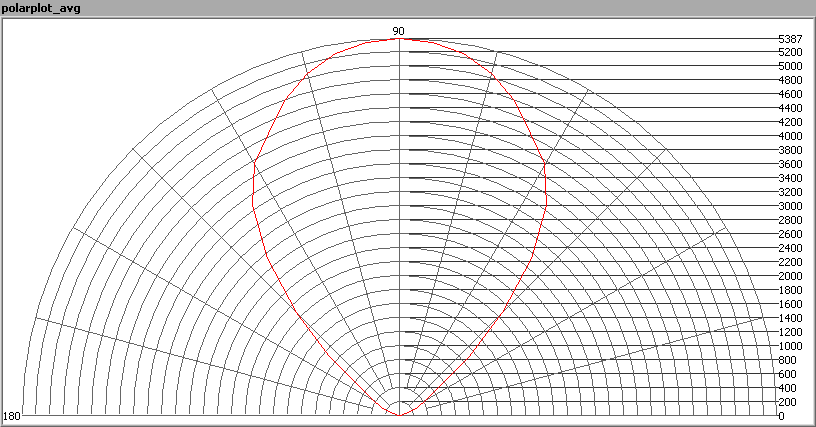Screen dimensions: 816x427
Task: Click the red curve's peak at 90 degrees
Action: point(399,40)
